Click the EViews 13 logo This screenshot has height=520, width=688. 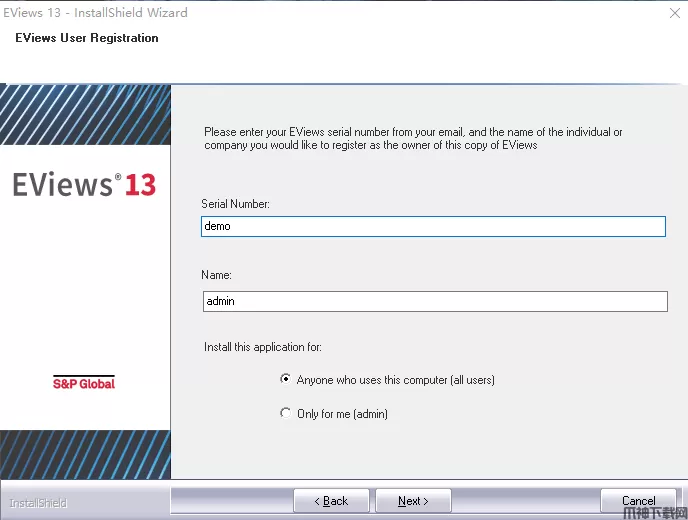(84, 184)
